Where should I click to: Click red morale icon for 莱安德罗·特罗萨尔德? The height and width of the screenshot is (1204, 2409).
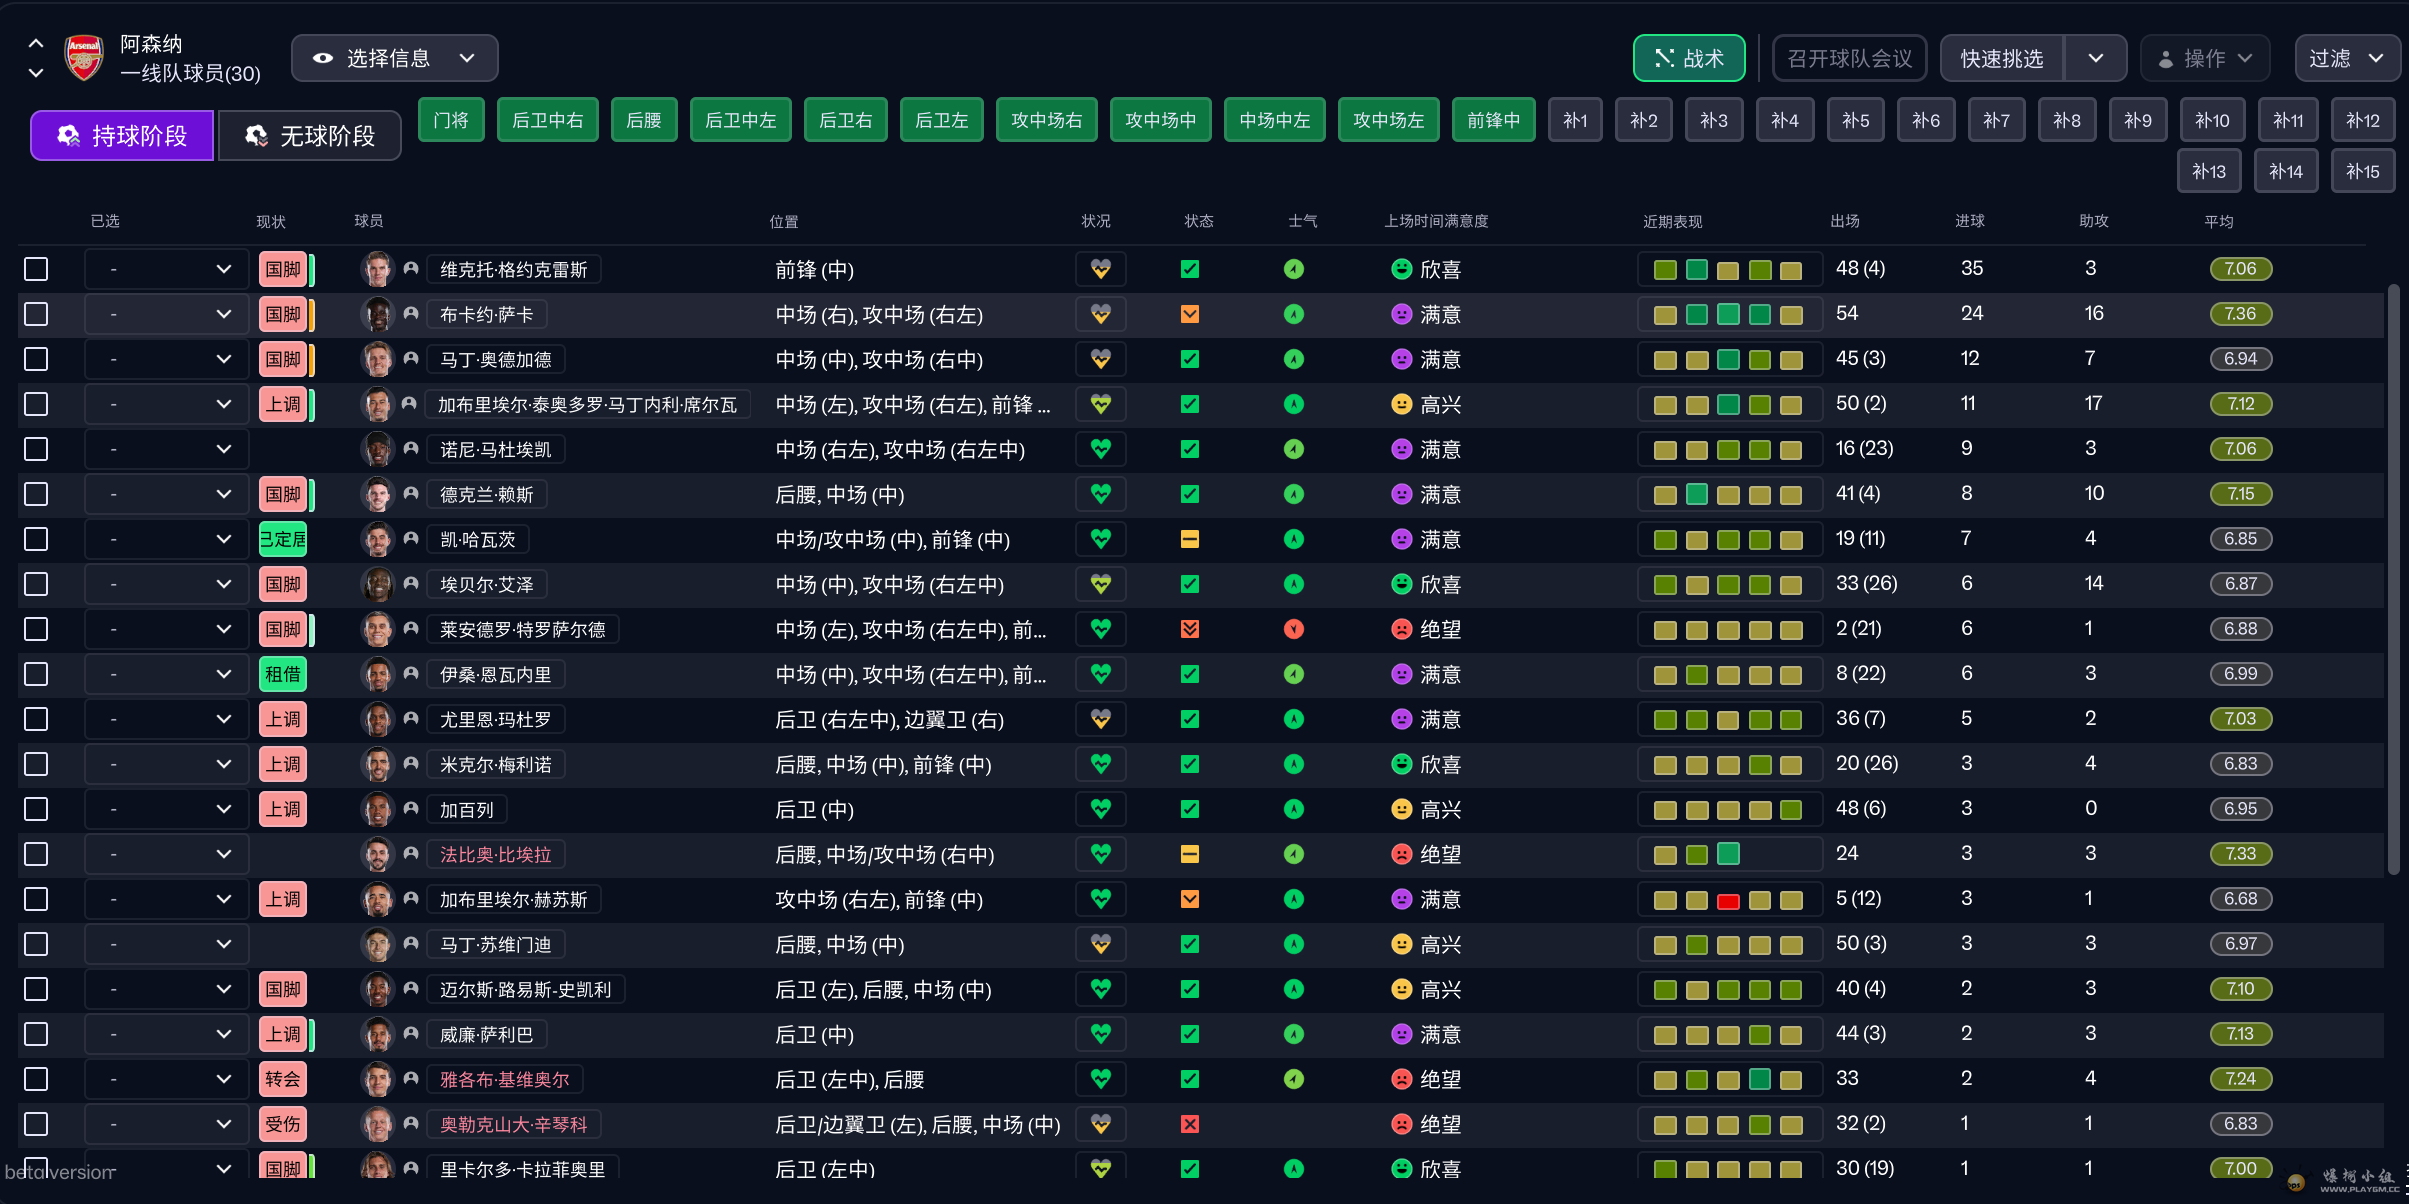pos(1293,629)
